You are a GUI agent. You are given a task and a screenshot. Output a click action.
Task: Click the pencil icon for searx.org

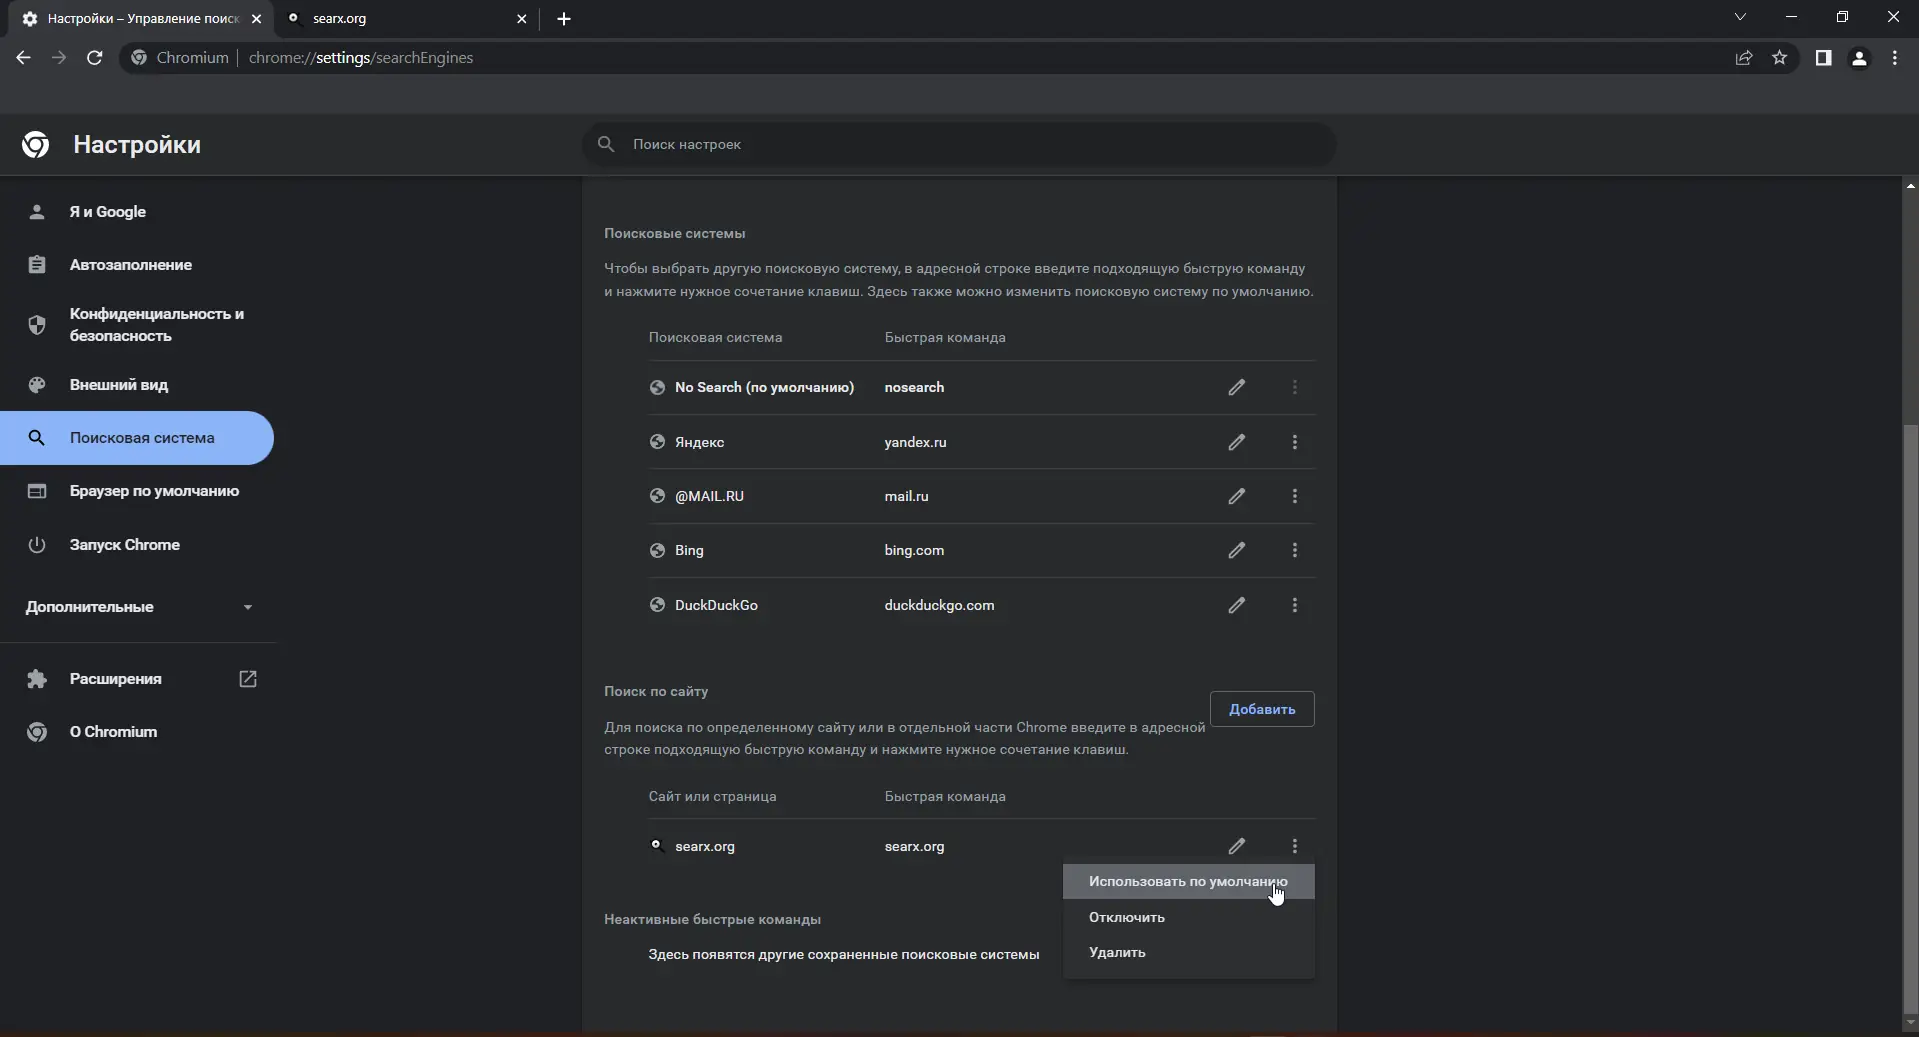click(1237, 846)
